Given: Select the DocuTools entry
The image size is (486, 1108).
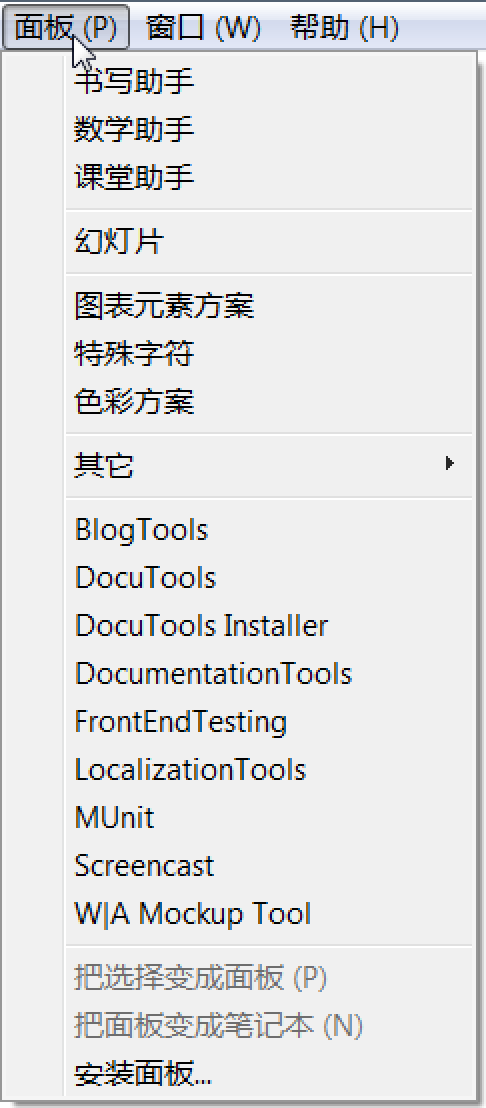Looking at the screenshot, I should (x=268, y=578).
